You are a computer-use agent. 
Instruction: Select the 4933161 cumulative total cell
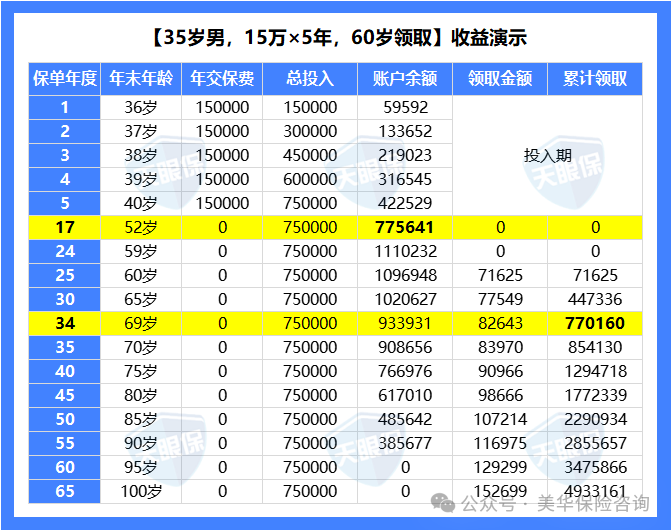point(595,491)
